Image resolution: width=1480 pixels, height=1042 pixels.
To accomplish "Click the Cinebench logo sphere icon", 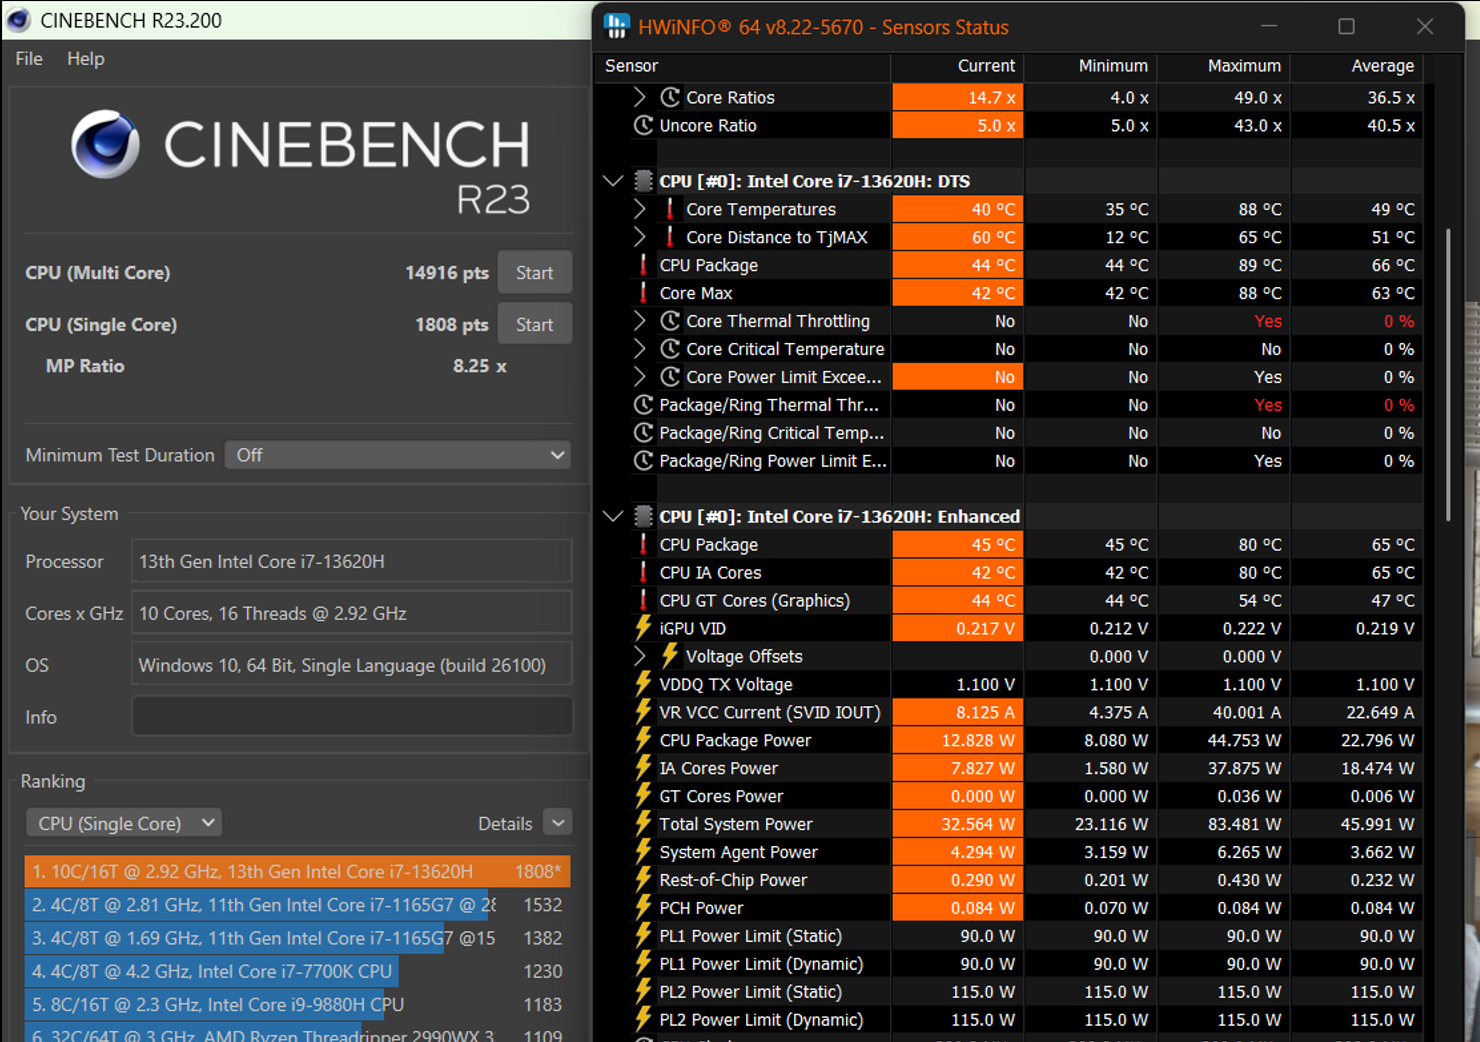I will point(105,145).
